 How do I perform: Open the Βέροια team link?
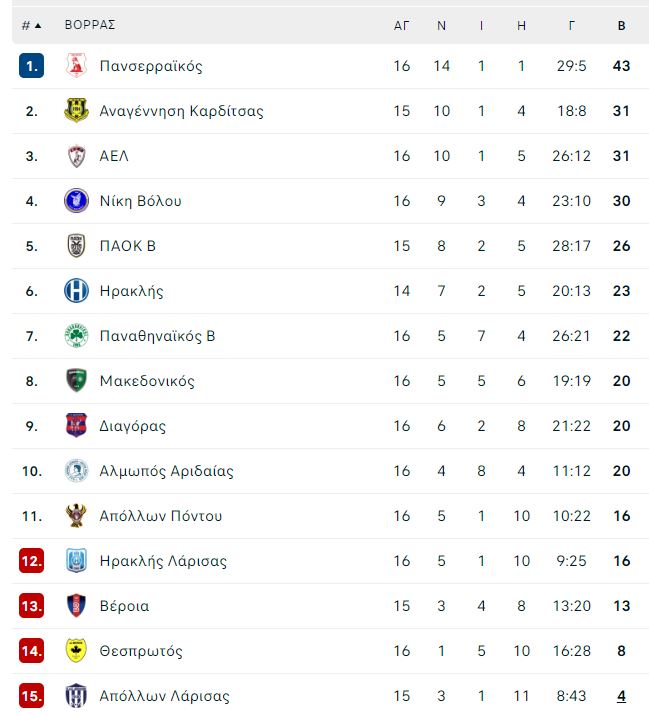[125, 606]
